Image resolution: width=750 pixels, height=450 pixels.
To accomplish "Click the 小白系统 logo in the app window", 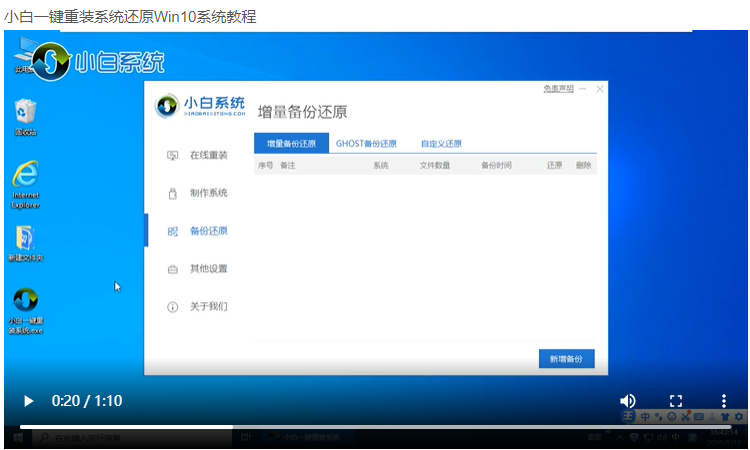I will [200, 106].
